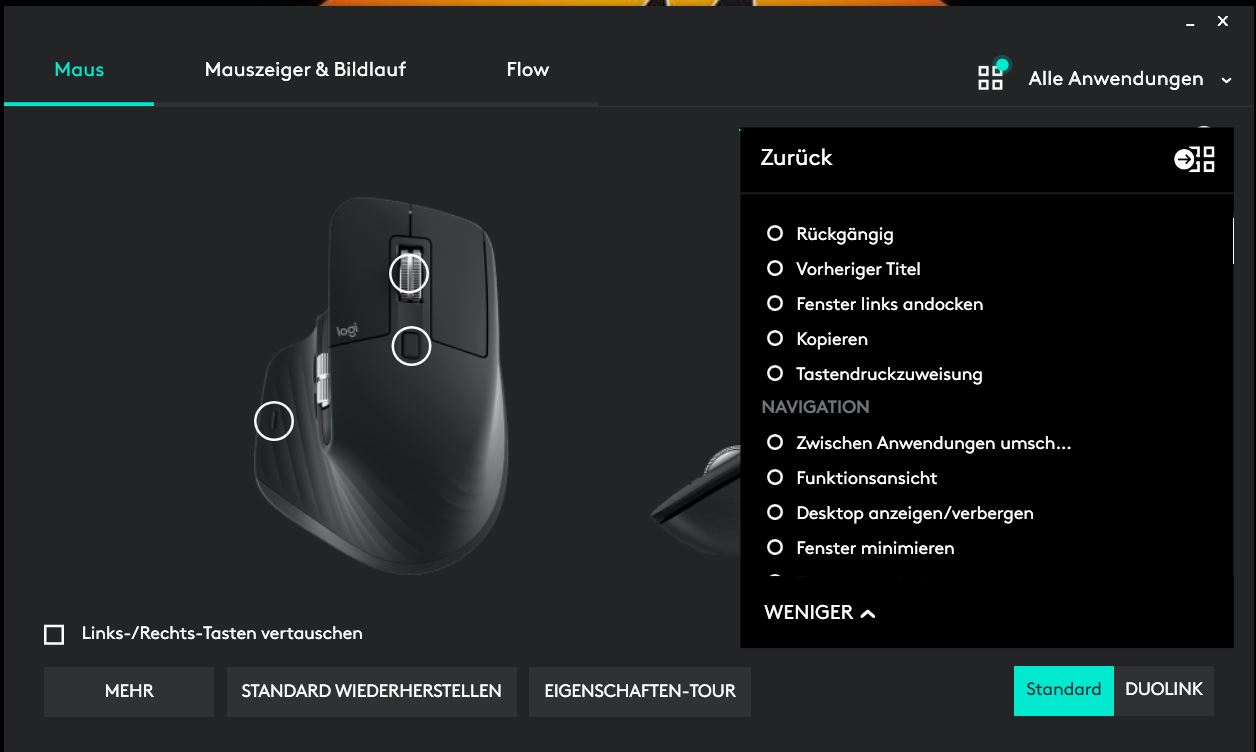Start the EIGENSCHAFTEN-TOUR
1256x752 pixels.
click(640, 691)
